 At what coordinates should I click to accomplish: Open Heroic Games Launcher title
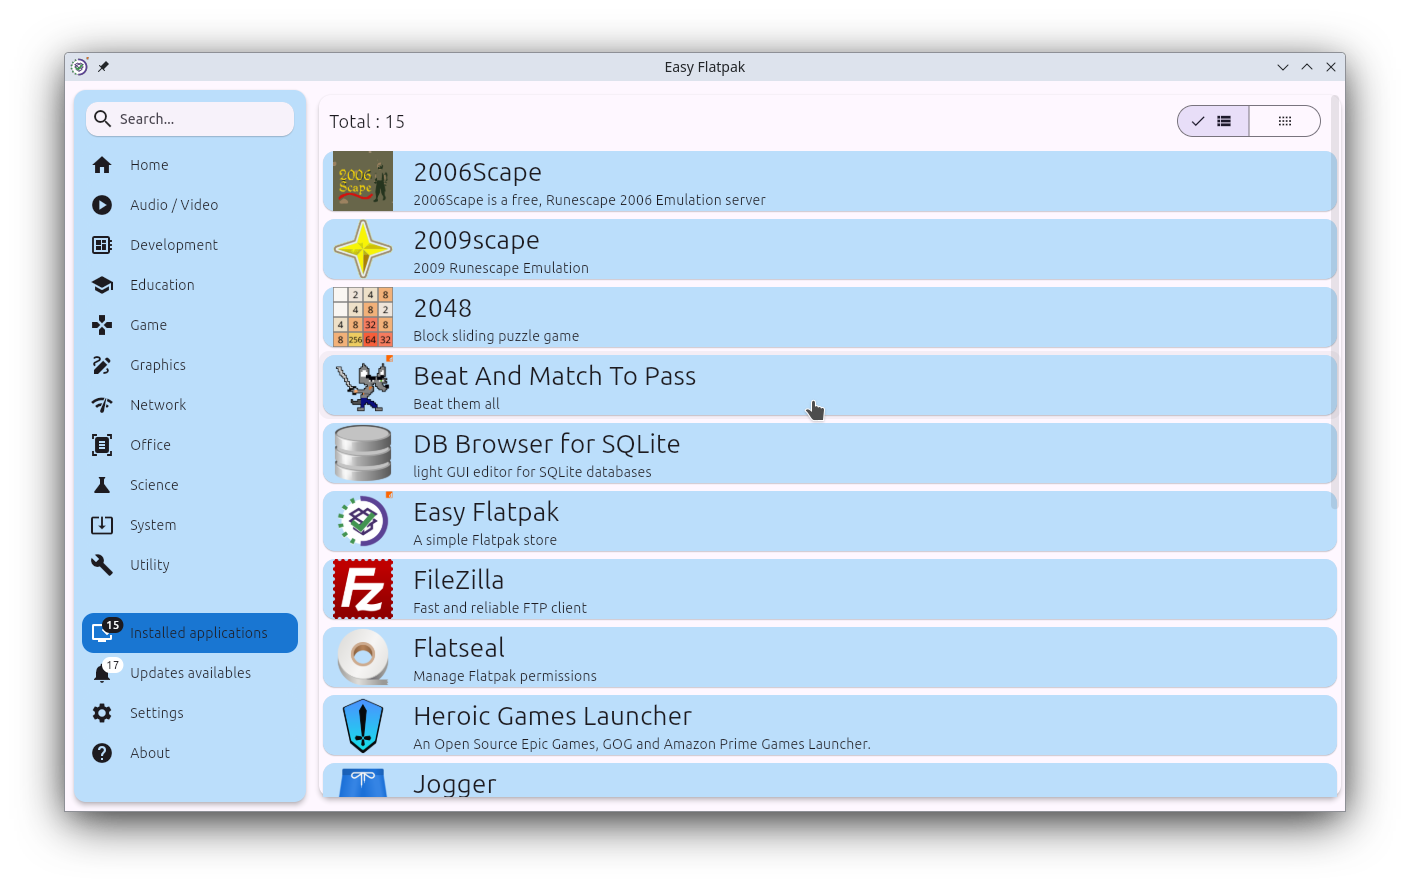552,716
